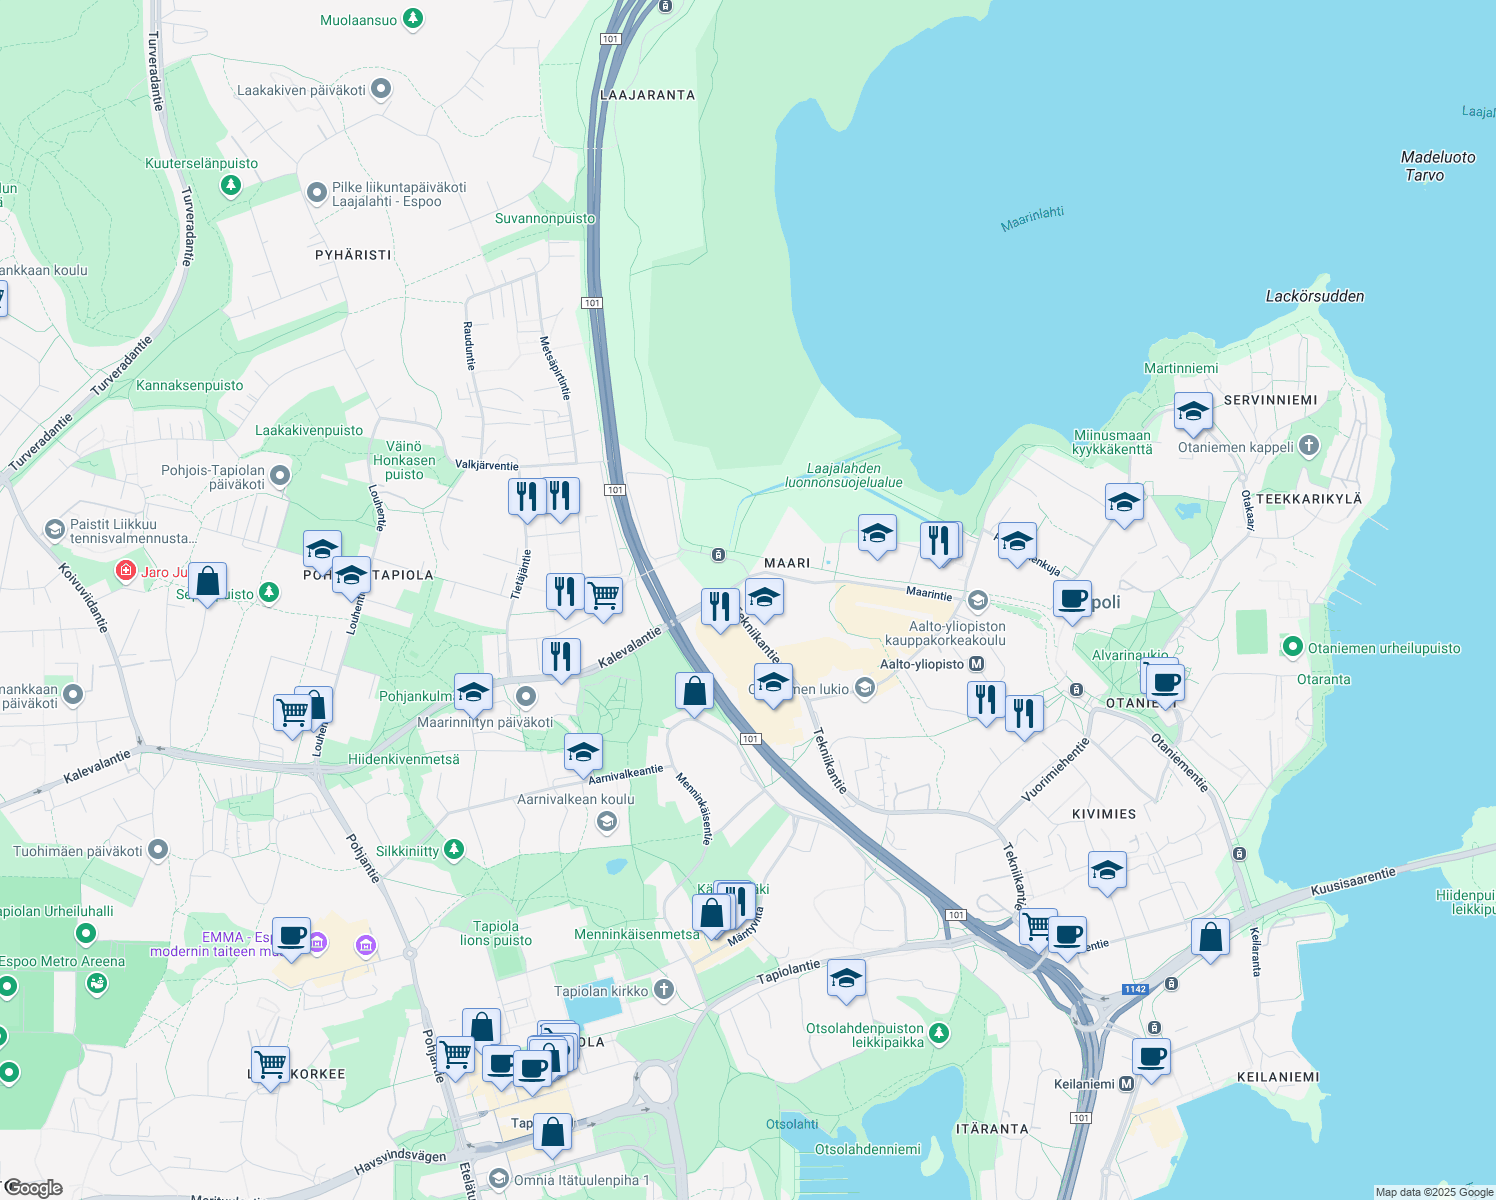The height and width of the screenshot is (1200, 1496).
Task: Select the Tapiolan kirkko church icon
Action: point(664,990)
